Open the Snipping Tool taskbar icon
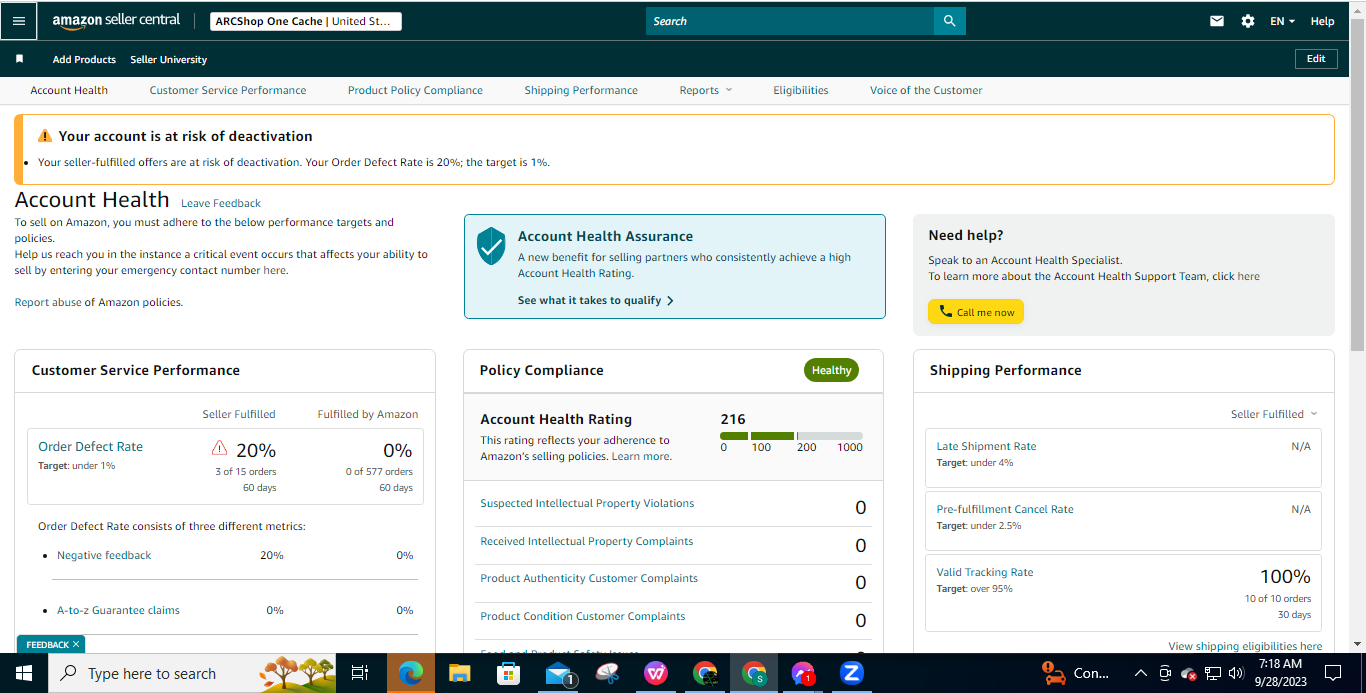The width and height of the screenshot is (1366, 693). click(607, 673)
